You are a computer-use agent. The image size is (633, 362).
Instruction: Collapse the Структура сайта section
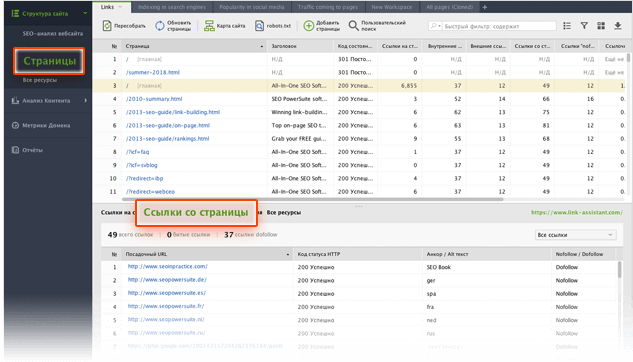[x=85, y=13]
